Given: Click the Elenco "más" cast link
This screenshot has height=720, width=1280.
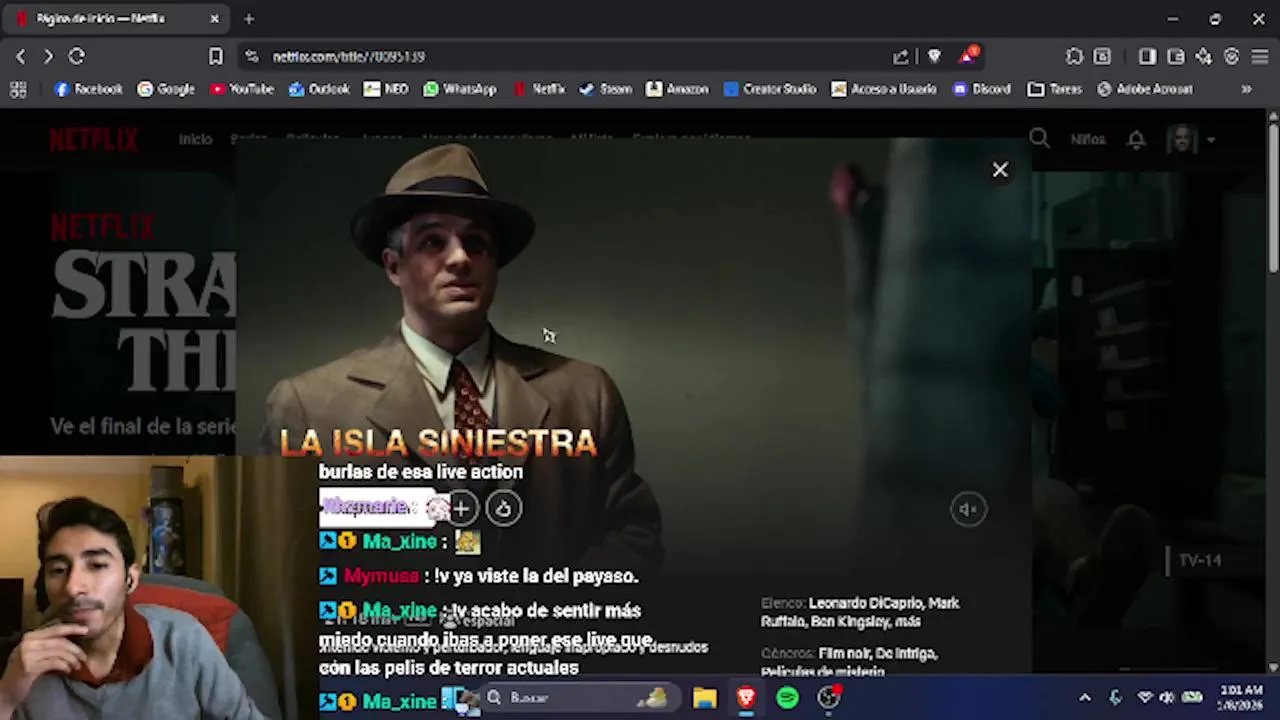Looking at the screenshot, I should (907, 622).
